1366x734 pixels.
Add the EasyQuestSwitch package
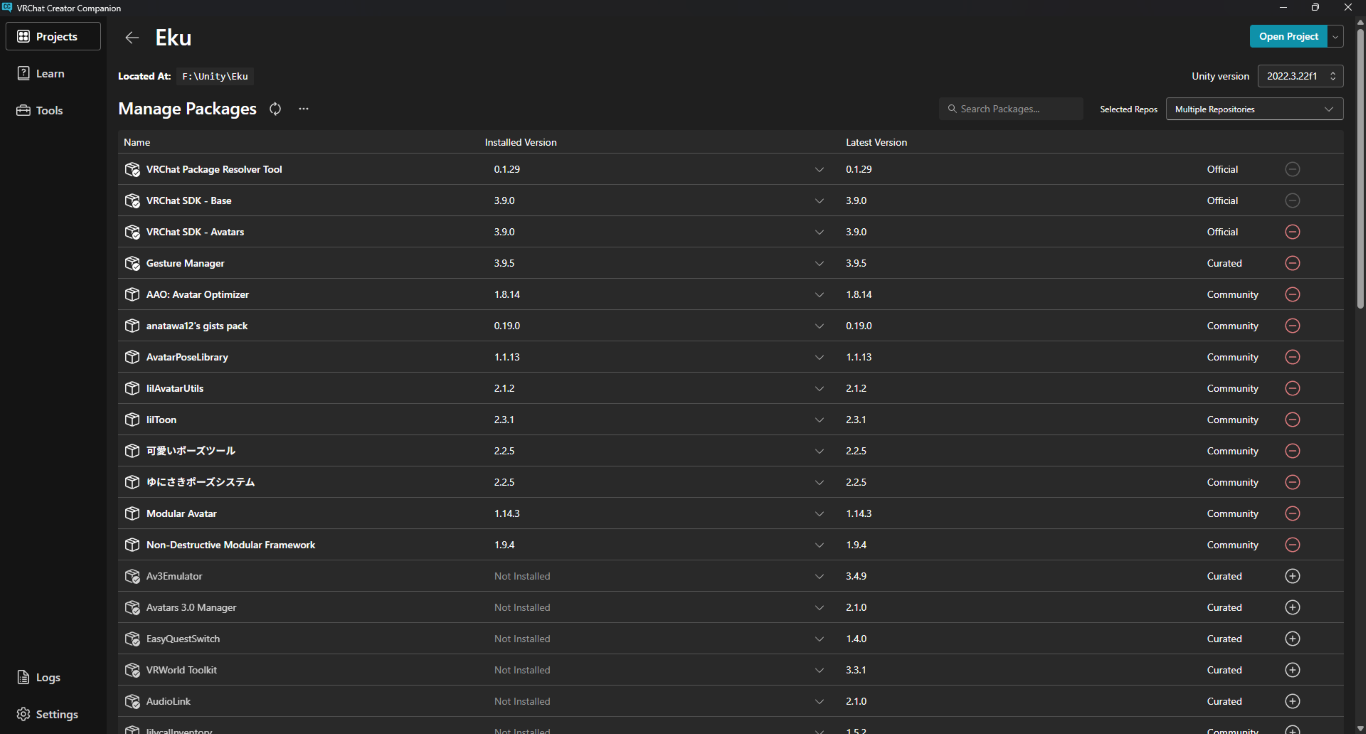pos(1292,639)
